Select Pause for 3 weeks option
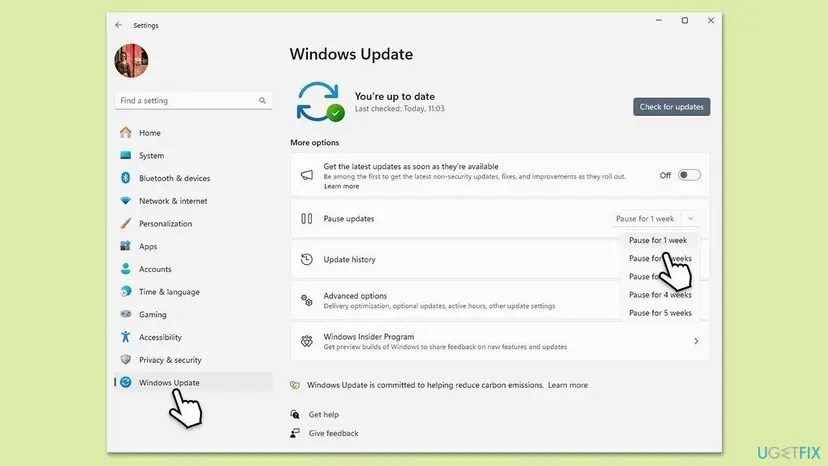The width and height of the screenshot is (828, 466). point(660,276)
